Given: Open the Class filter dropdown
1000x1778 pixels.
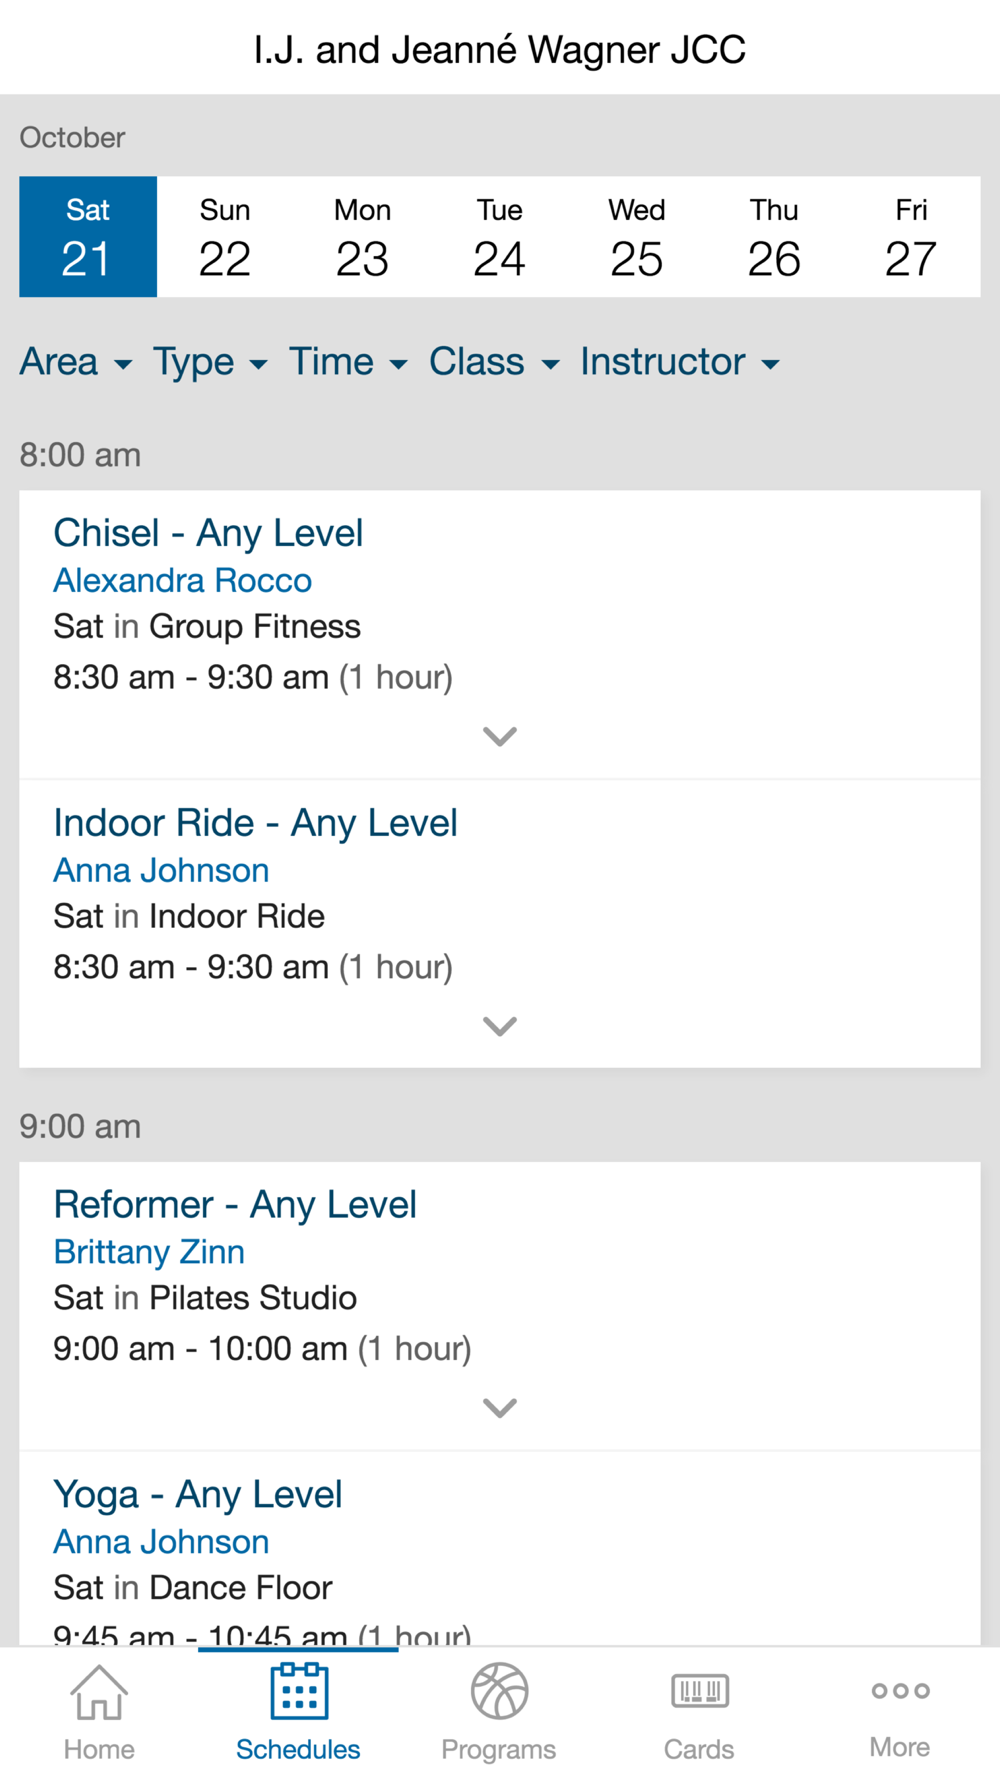Looking at the screenshot, I should (x=494, y=362).
